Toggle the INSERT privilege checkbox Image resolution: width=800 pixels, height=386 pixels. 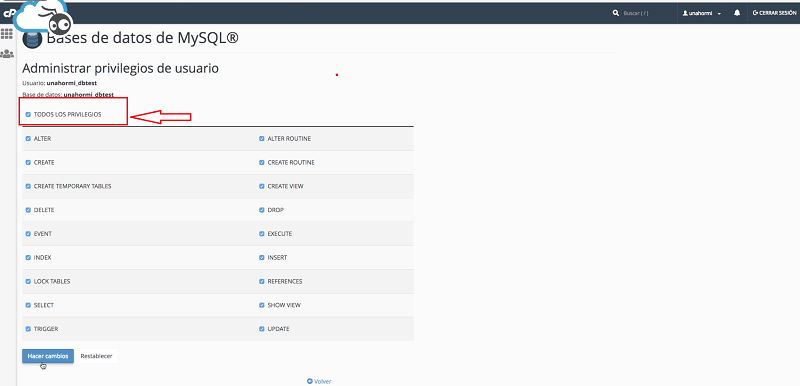(x=262, y=258)
